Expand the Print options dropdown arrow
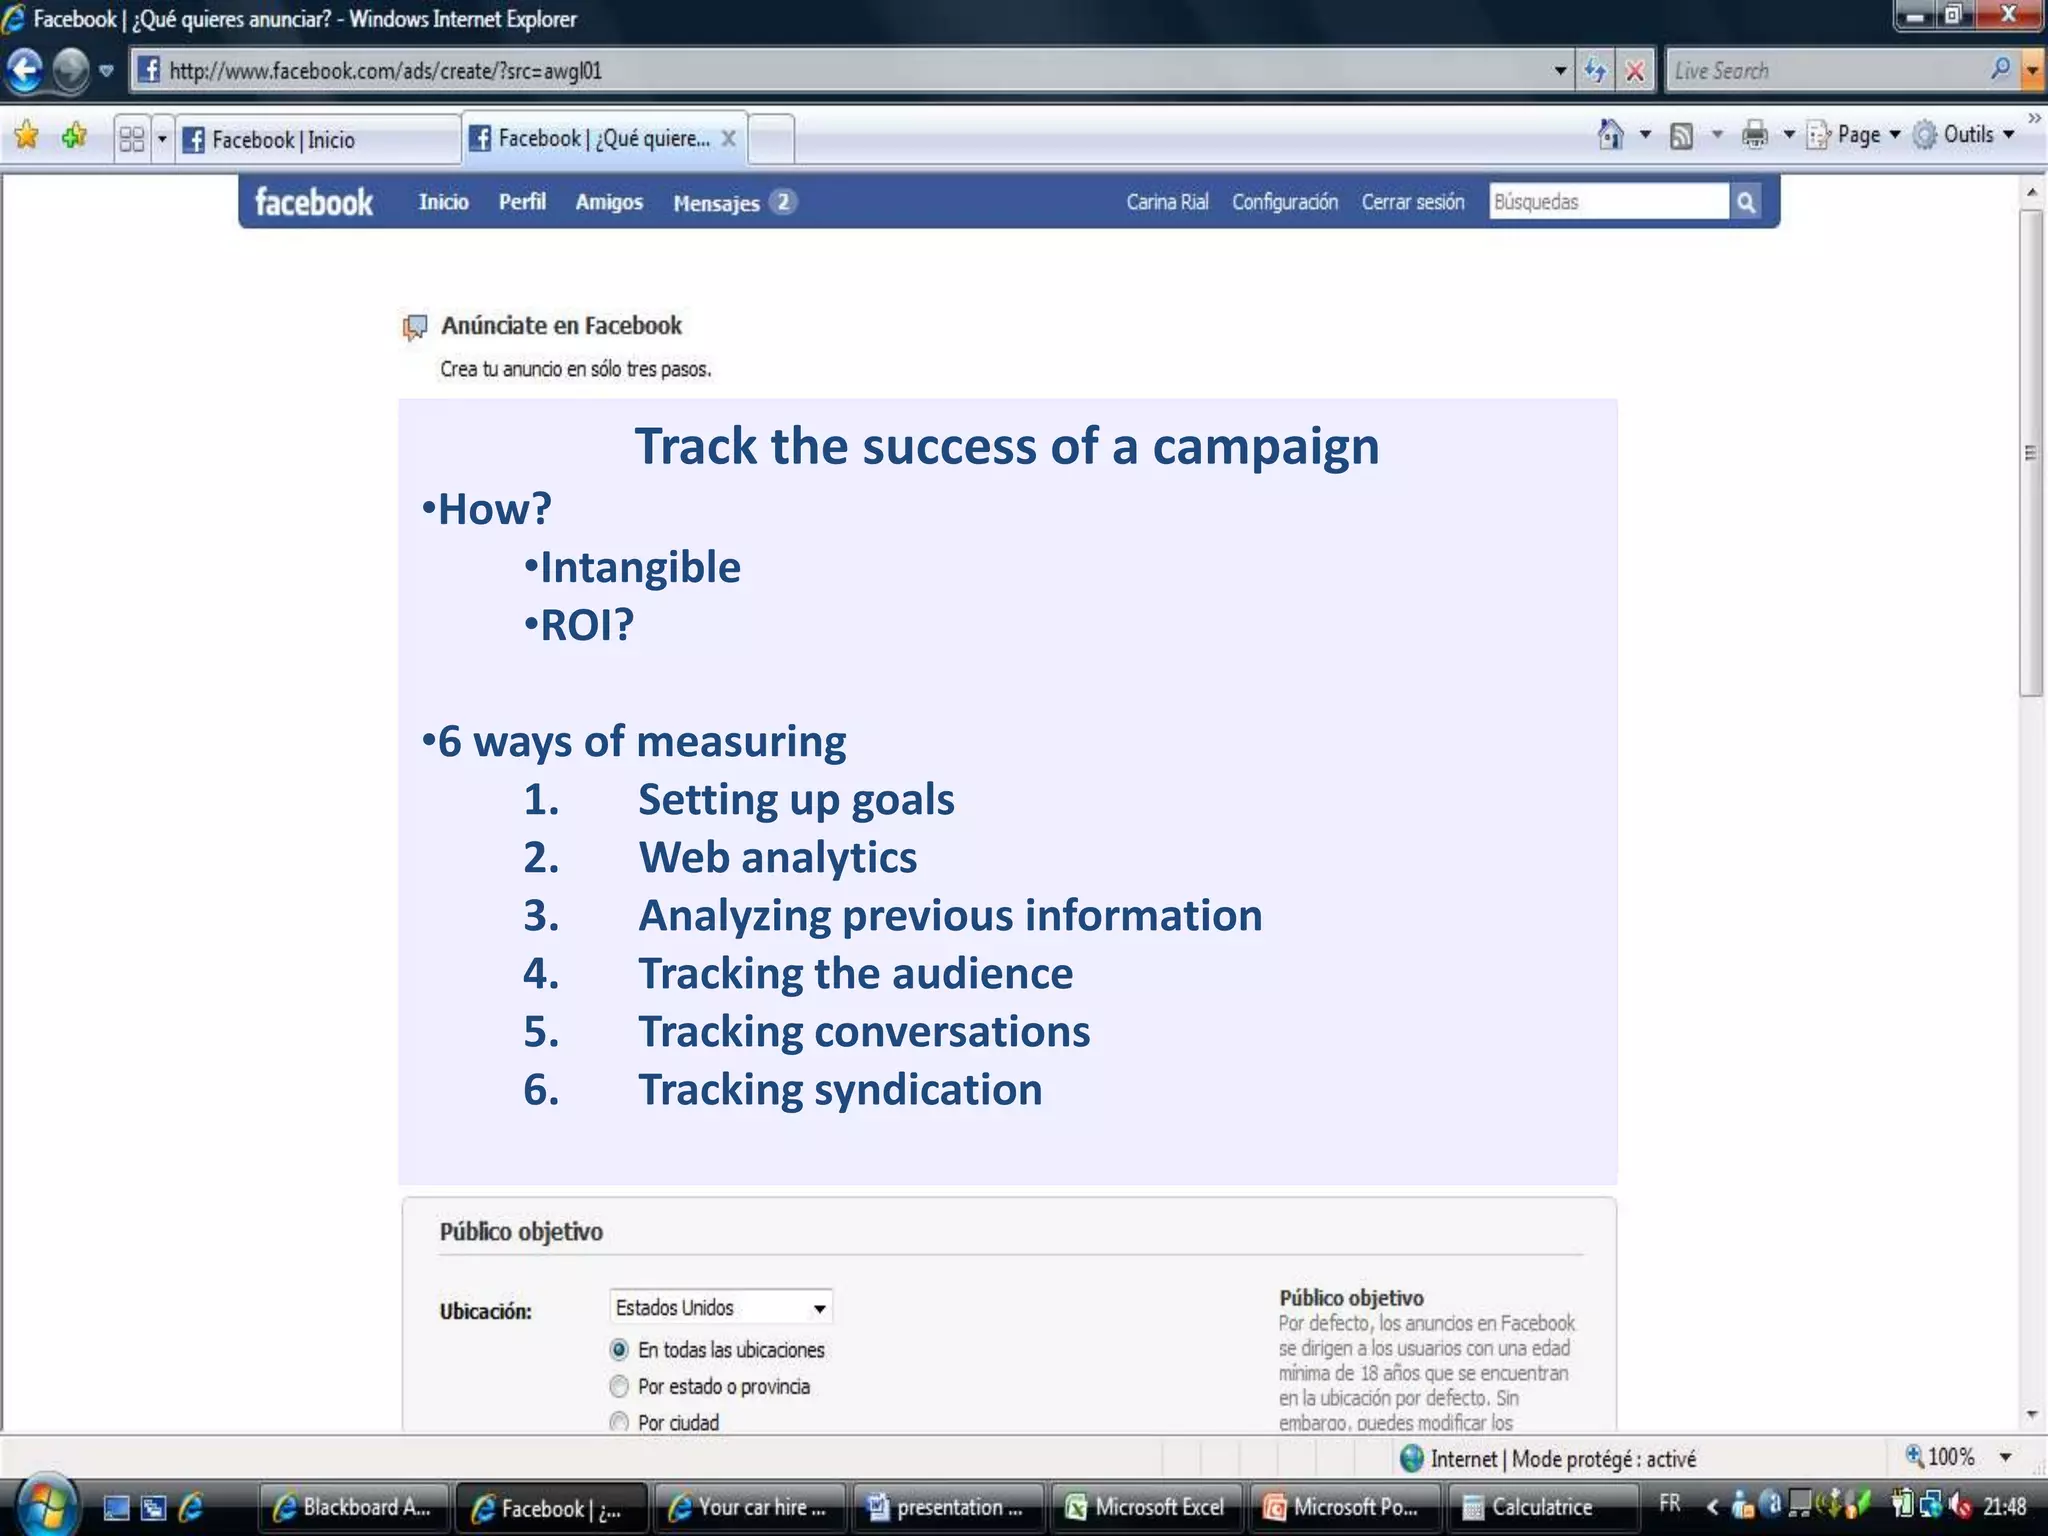The image size is (2048, 1536). [1789, 134]
